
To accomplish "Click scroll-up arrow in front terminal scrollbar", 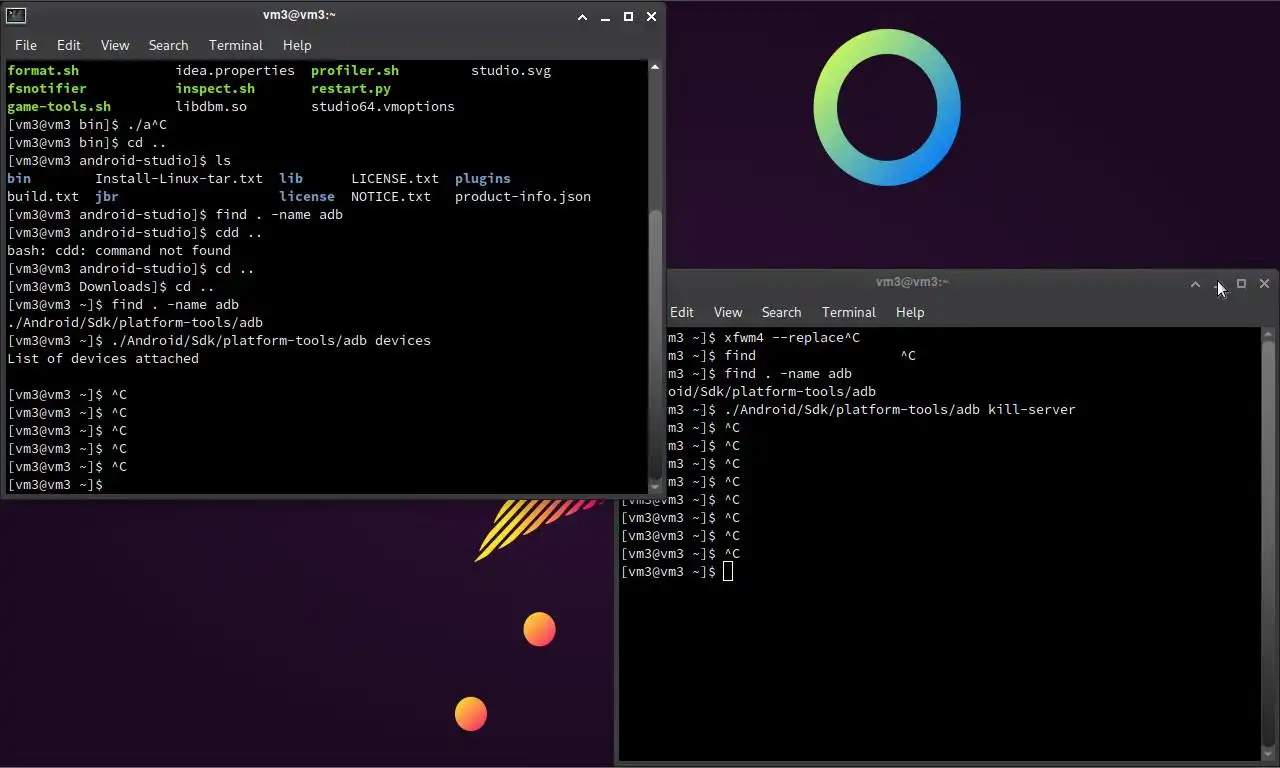I will coord(655,68).
